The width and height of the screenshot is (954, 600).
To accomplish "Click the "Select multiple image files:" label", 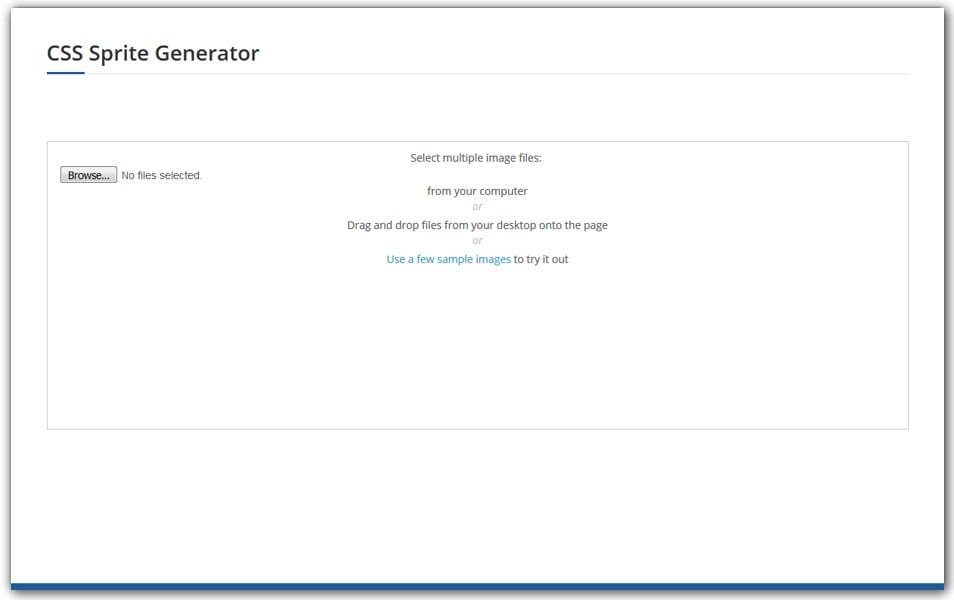I will (x=476, y=158).
